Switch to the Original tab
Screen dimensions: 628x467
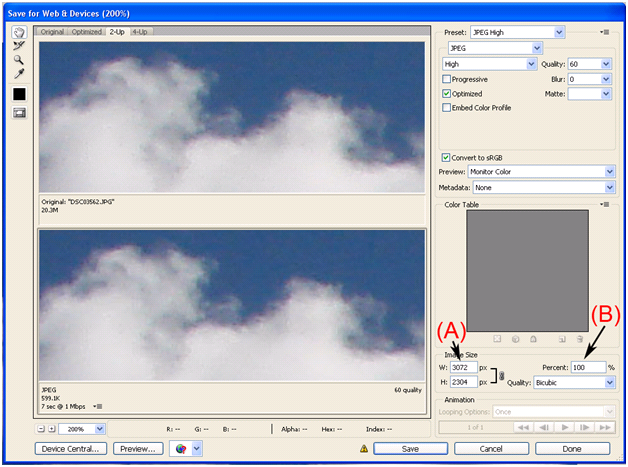point(52,32)
